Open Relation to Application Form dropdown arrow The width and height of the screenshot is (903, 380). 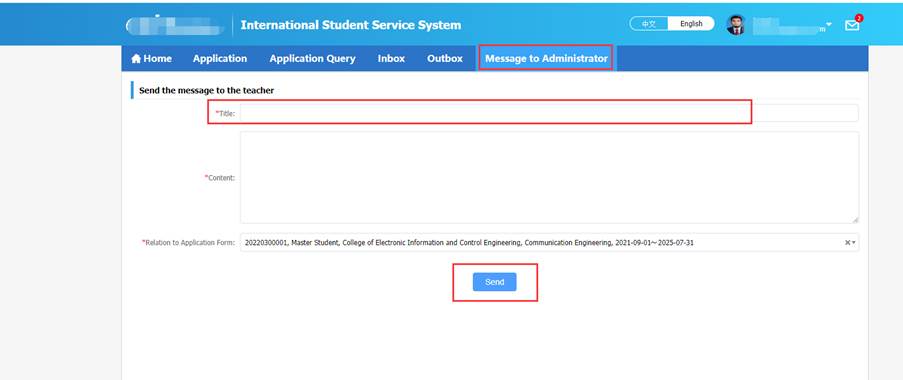pyautogui.click(x=854, y=243)
